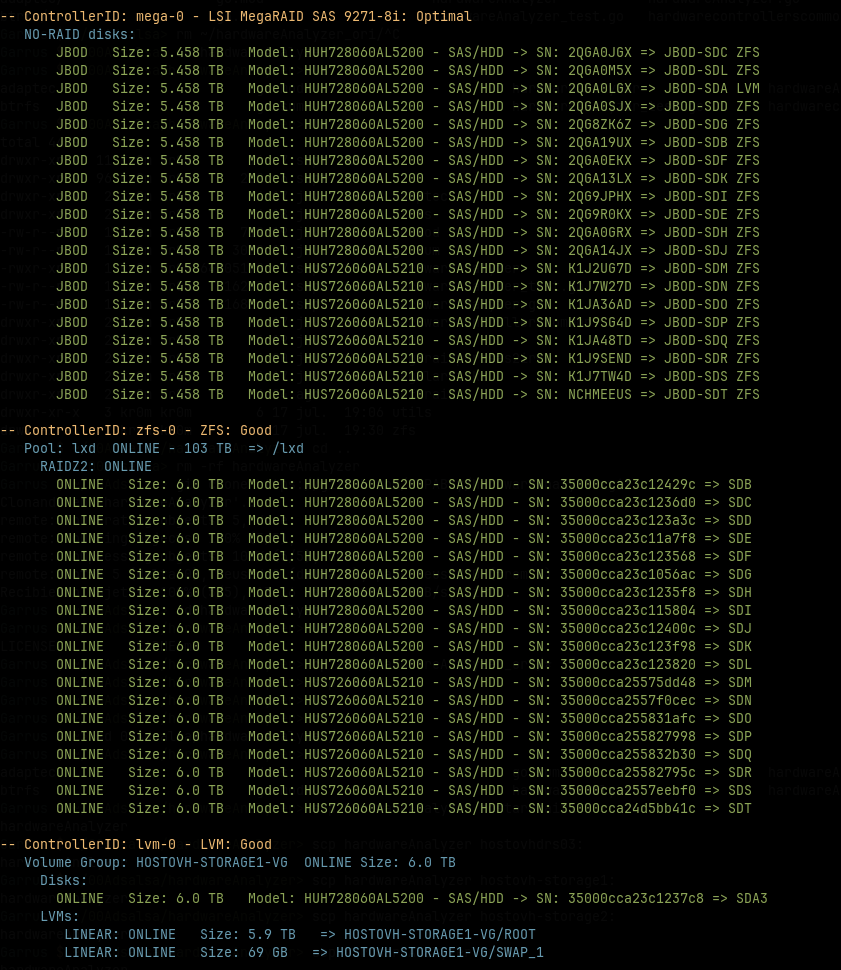841x970 pixels.
Task: Click serial number 2QGA0JGX
Action: [x=600, y=53]
